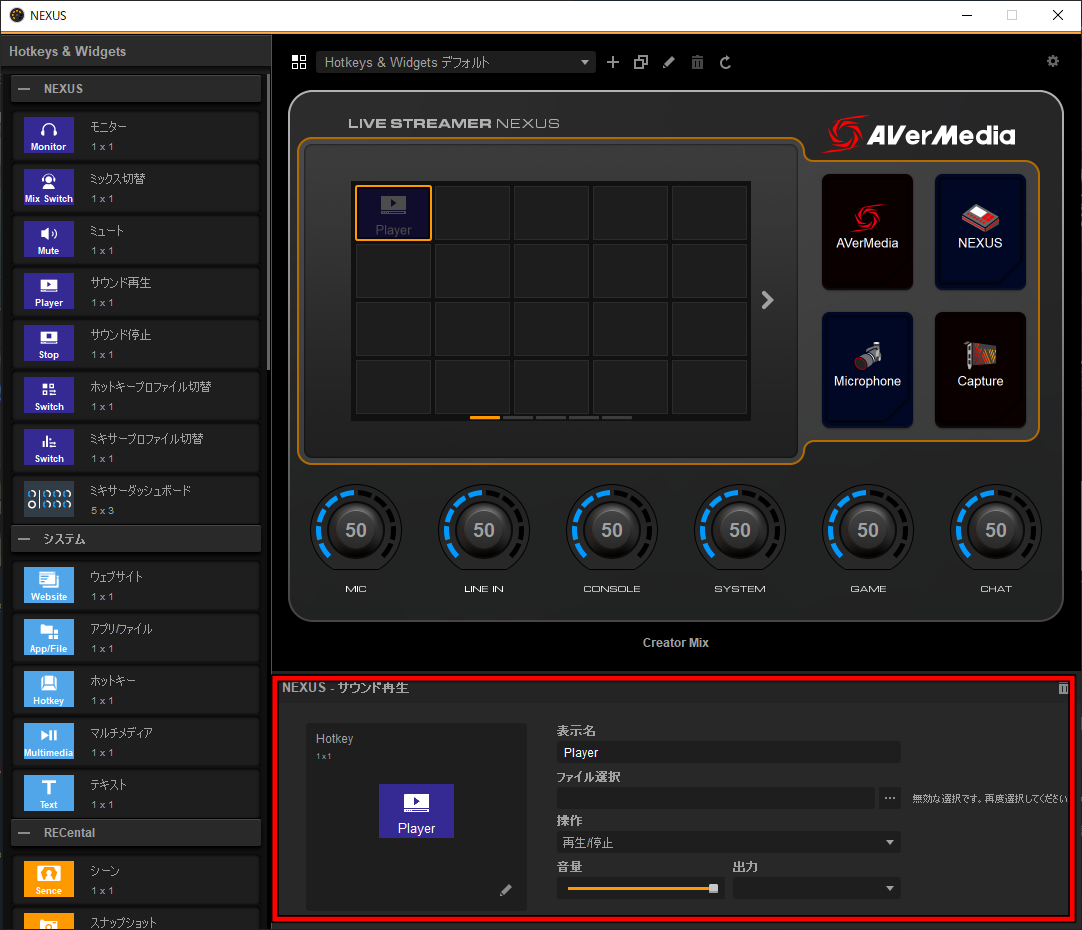The image size is (1082, 930).
Task: Select the Website widget icon
Action: 48,585
